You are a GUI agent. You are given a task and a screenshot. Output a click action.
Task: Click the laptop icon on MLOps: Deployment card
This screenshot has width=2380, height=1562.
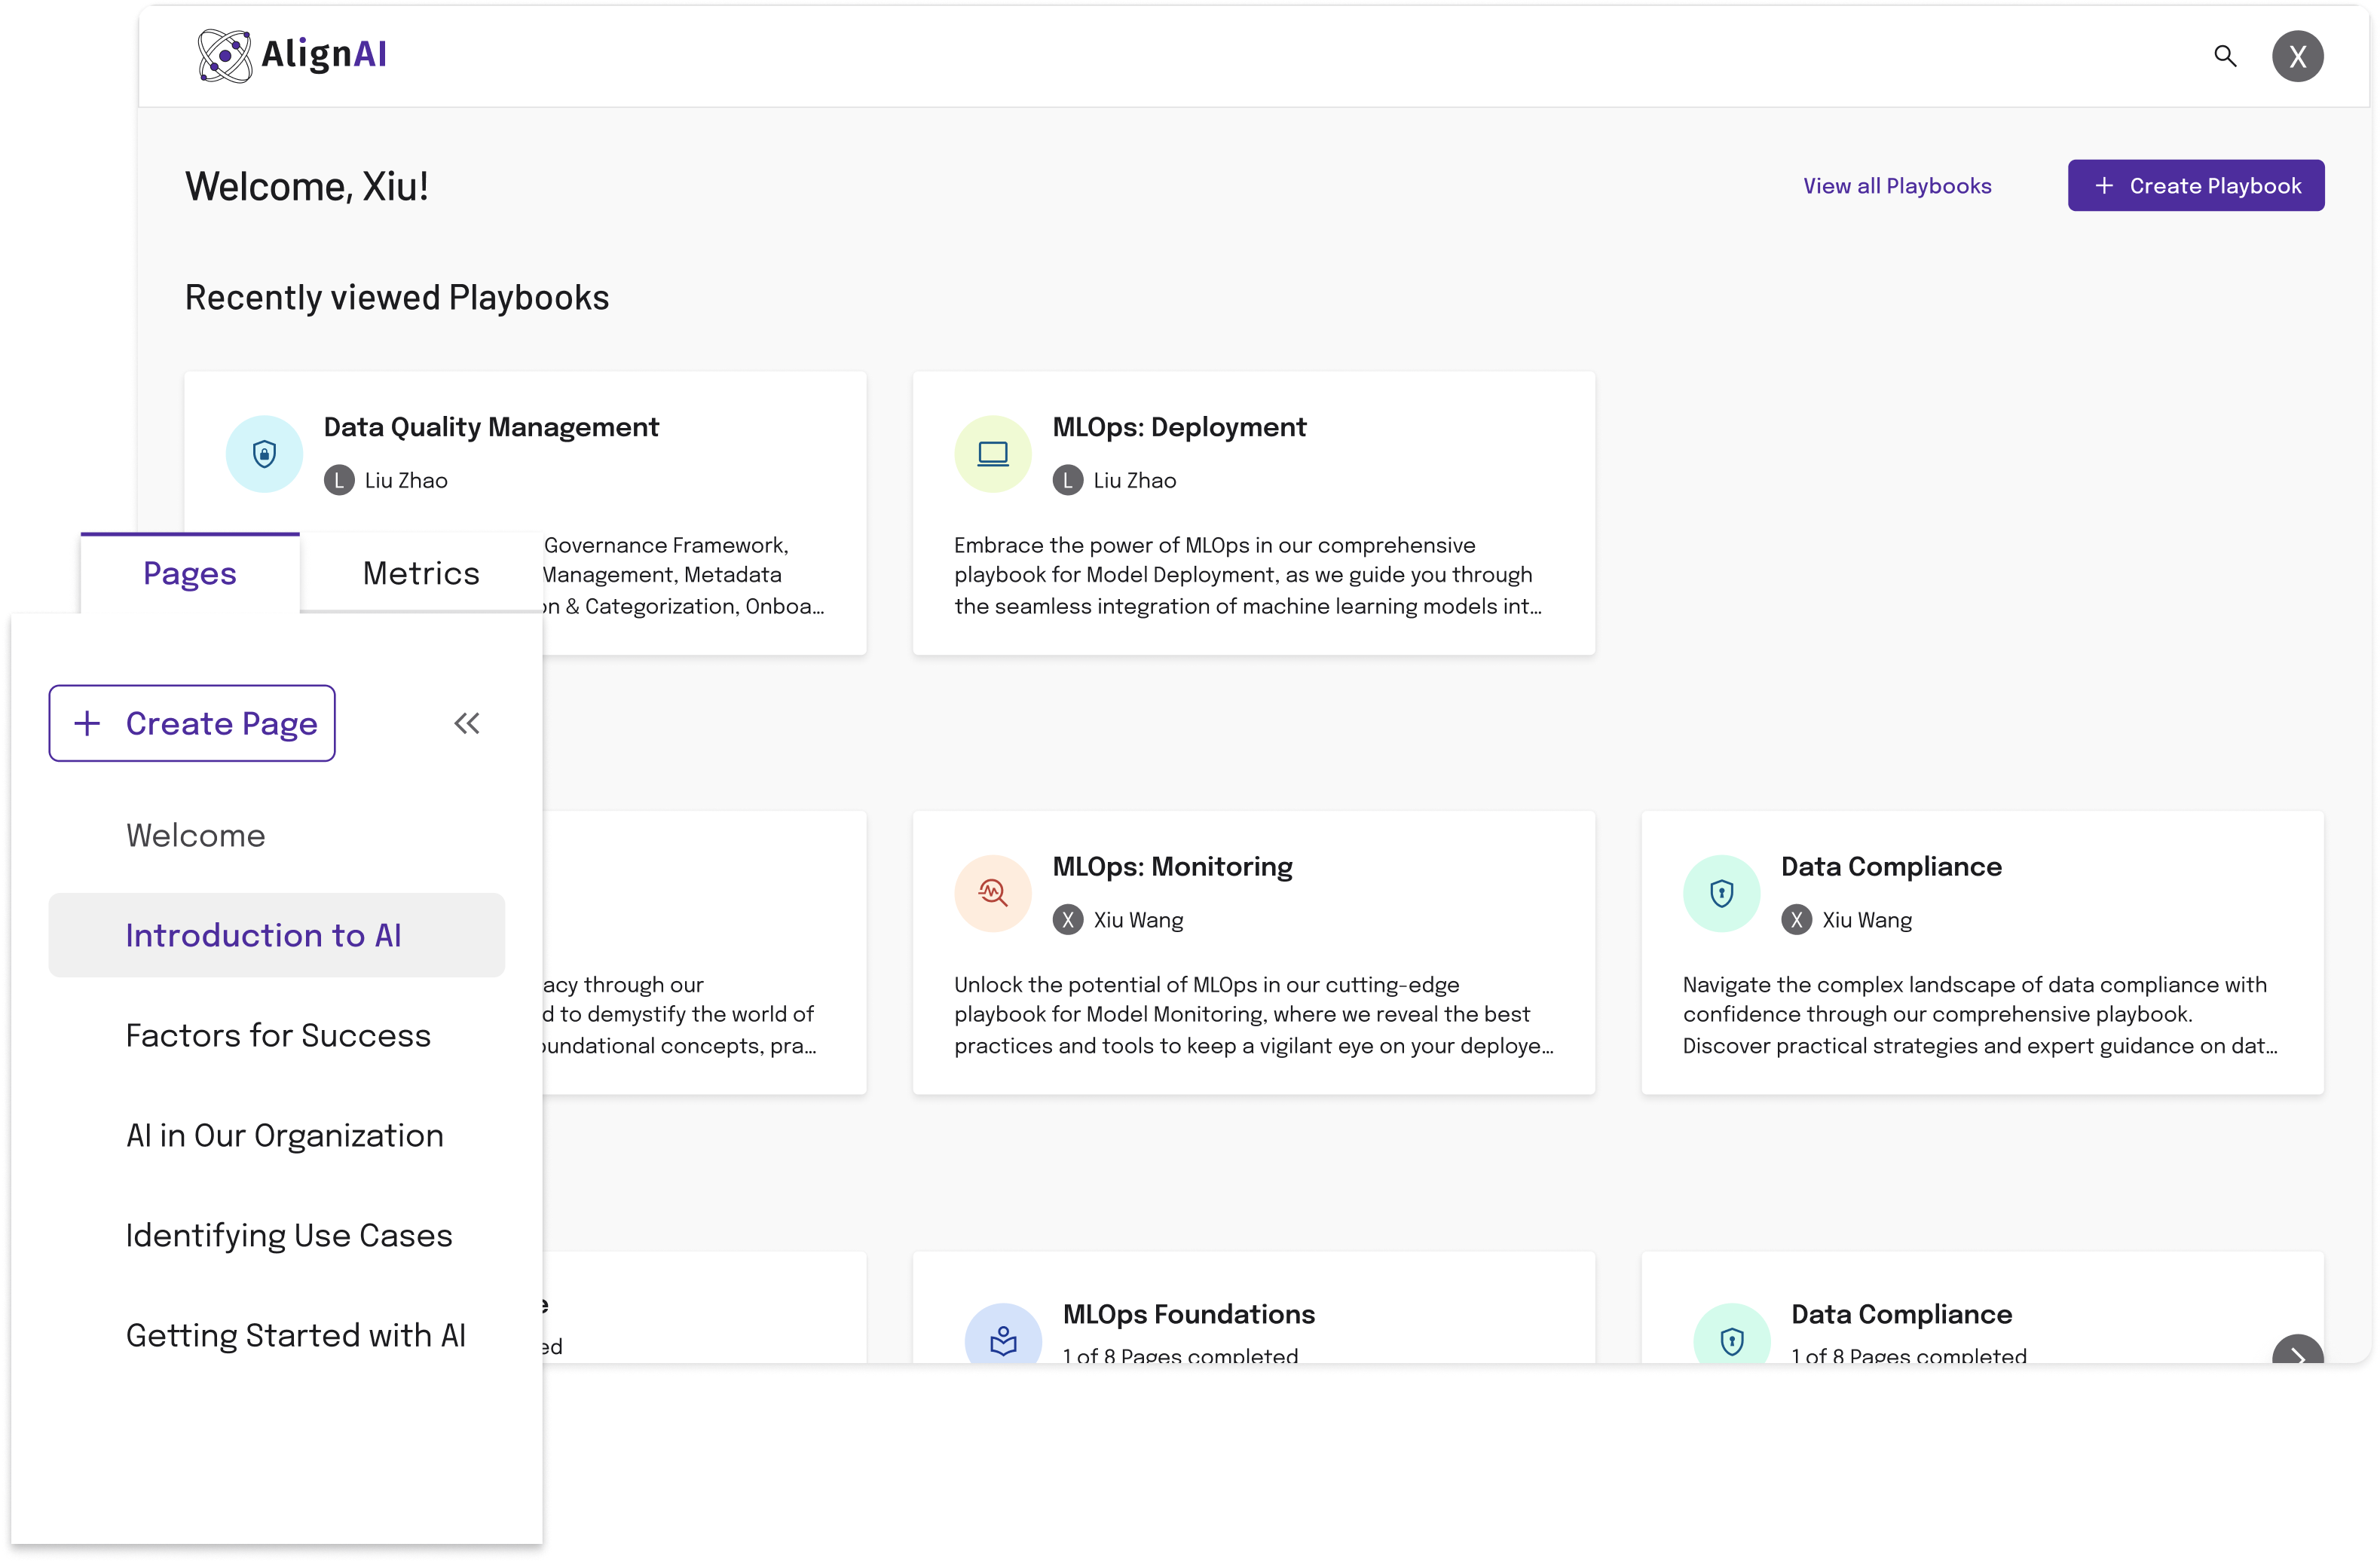tap(992, 453)
